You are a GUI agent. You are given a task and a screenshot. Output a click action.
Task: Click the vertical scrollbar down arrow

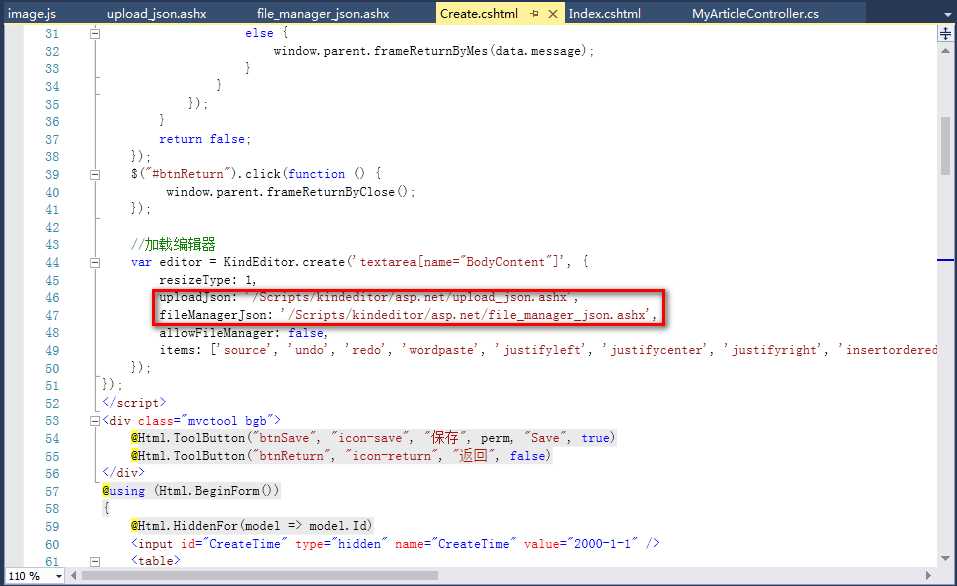point(945,558)
